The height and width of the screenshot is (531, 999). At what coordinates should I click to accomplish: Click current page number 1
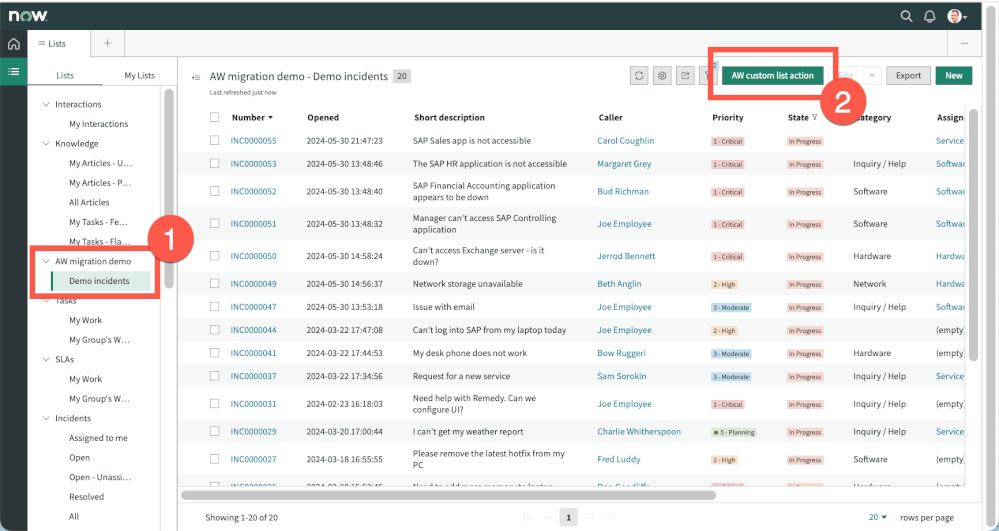[x=568, y=517]
